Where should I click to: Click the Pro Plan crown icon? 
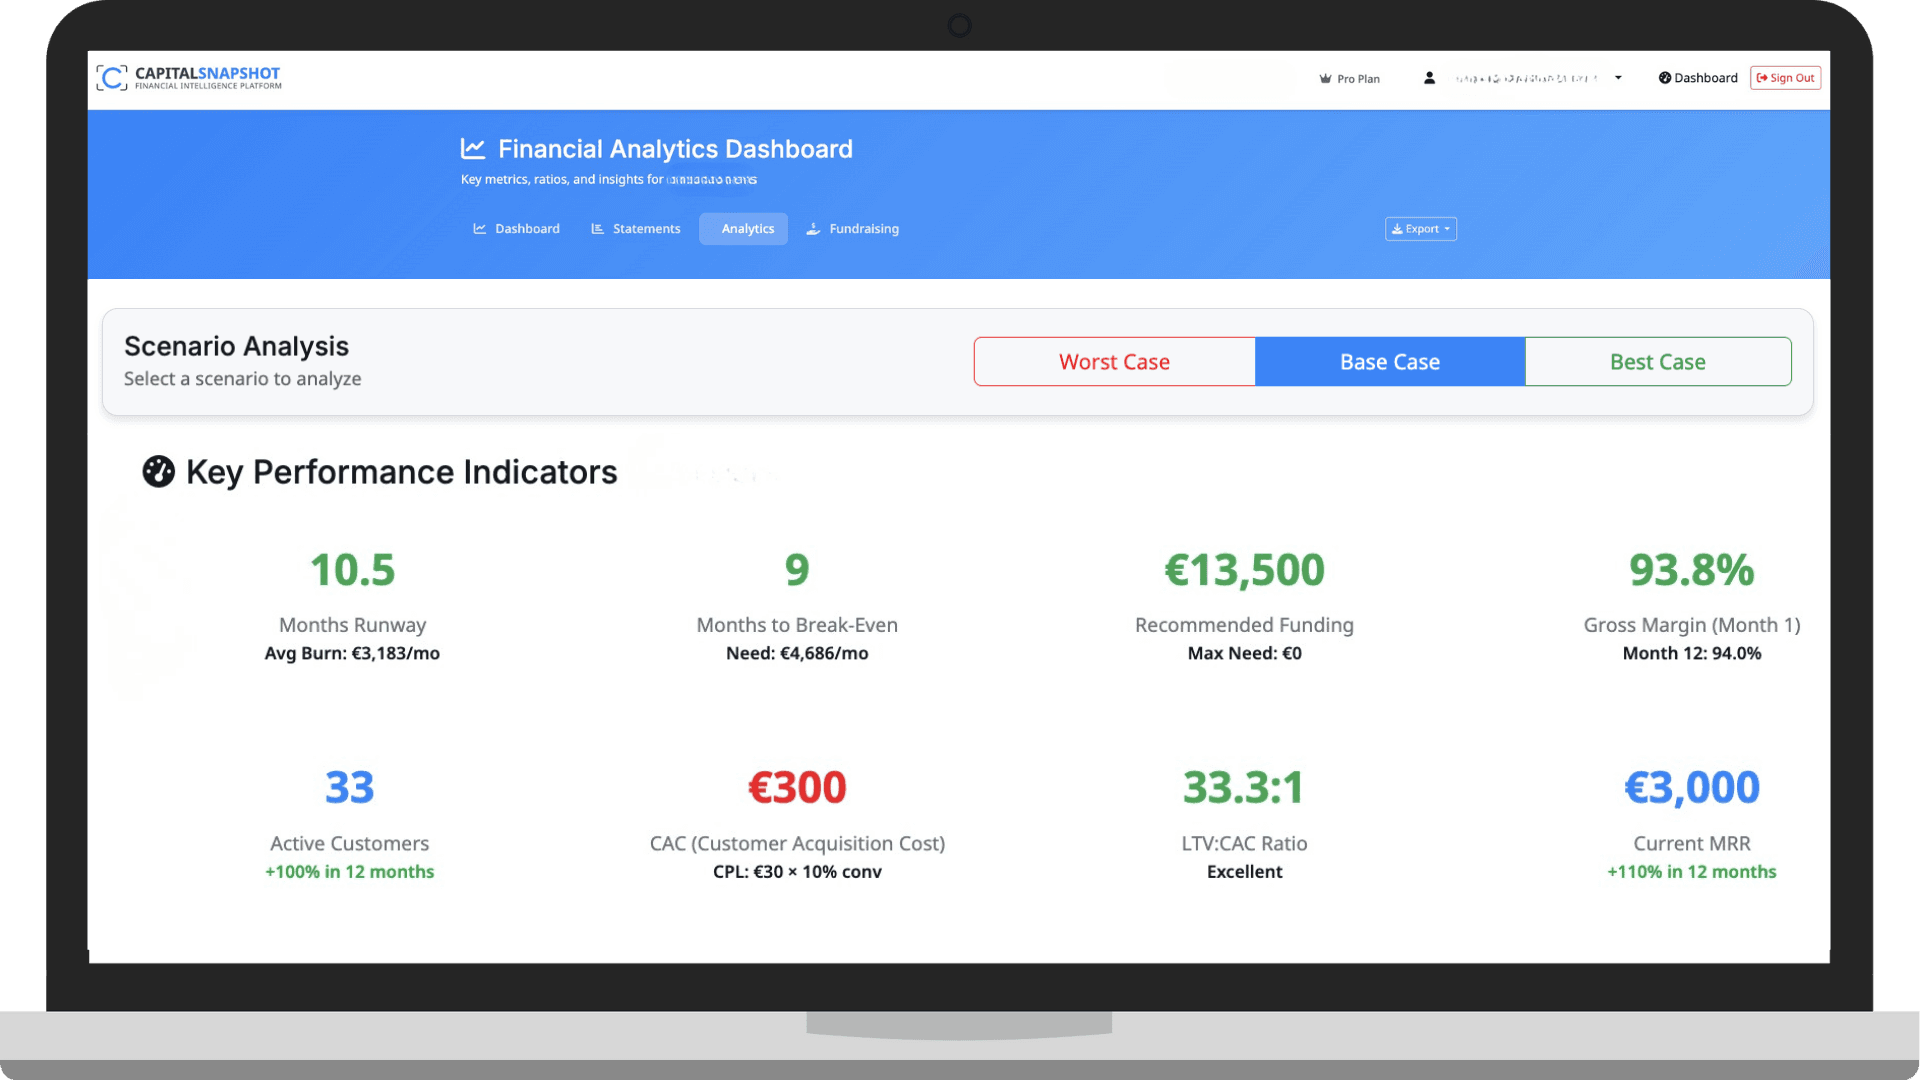click(x=1325, y=79)
